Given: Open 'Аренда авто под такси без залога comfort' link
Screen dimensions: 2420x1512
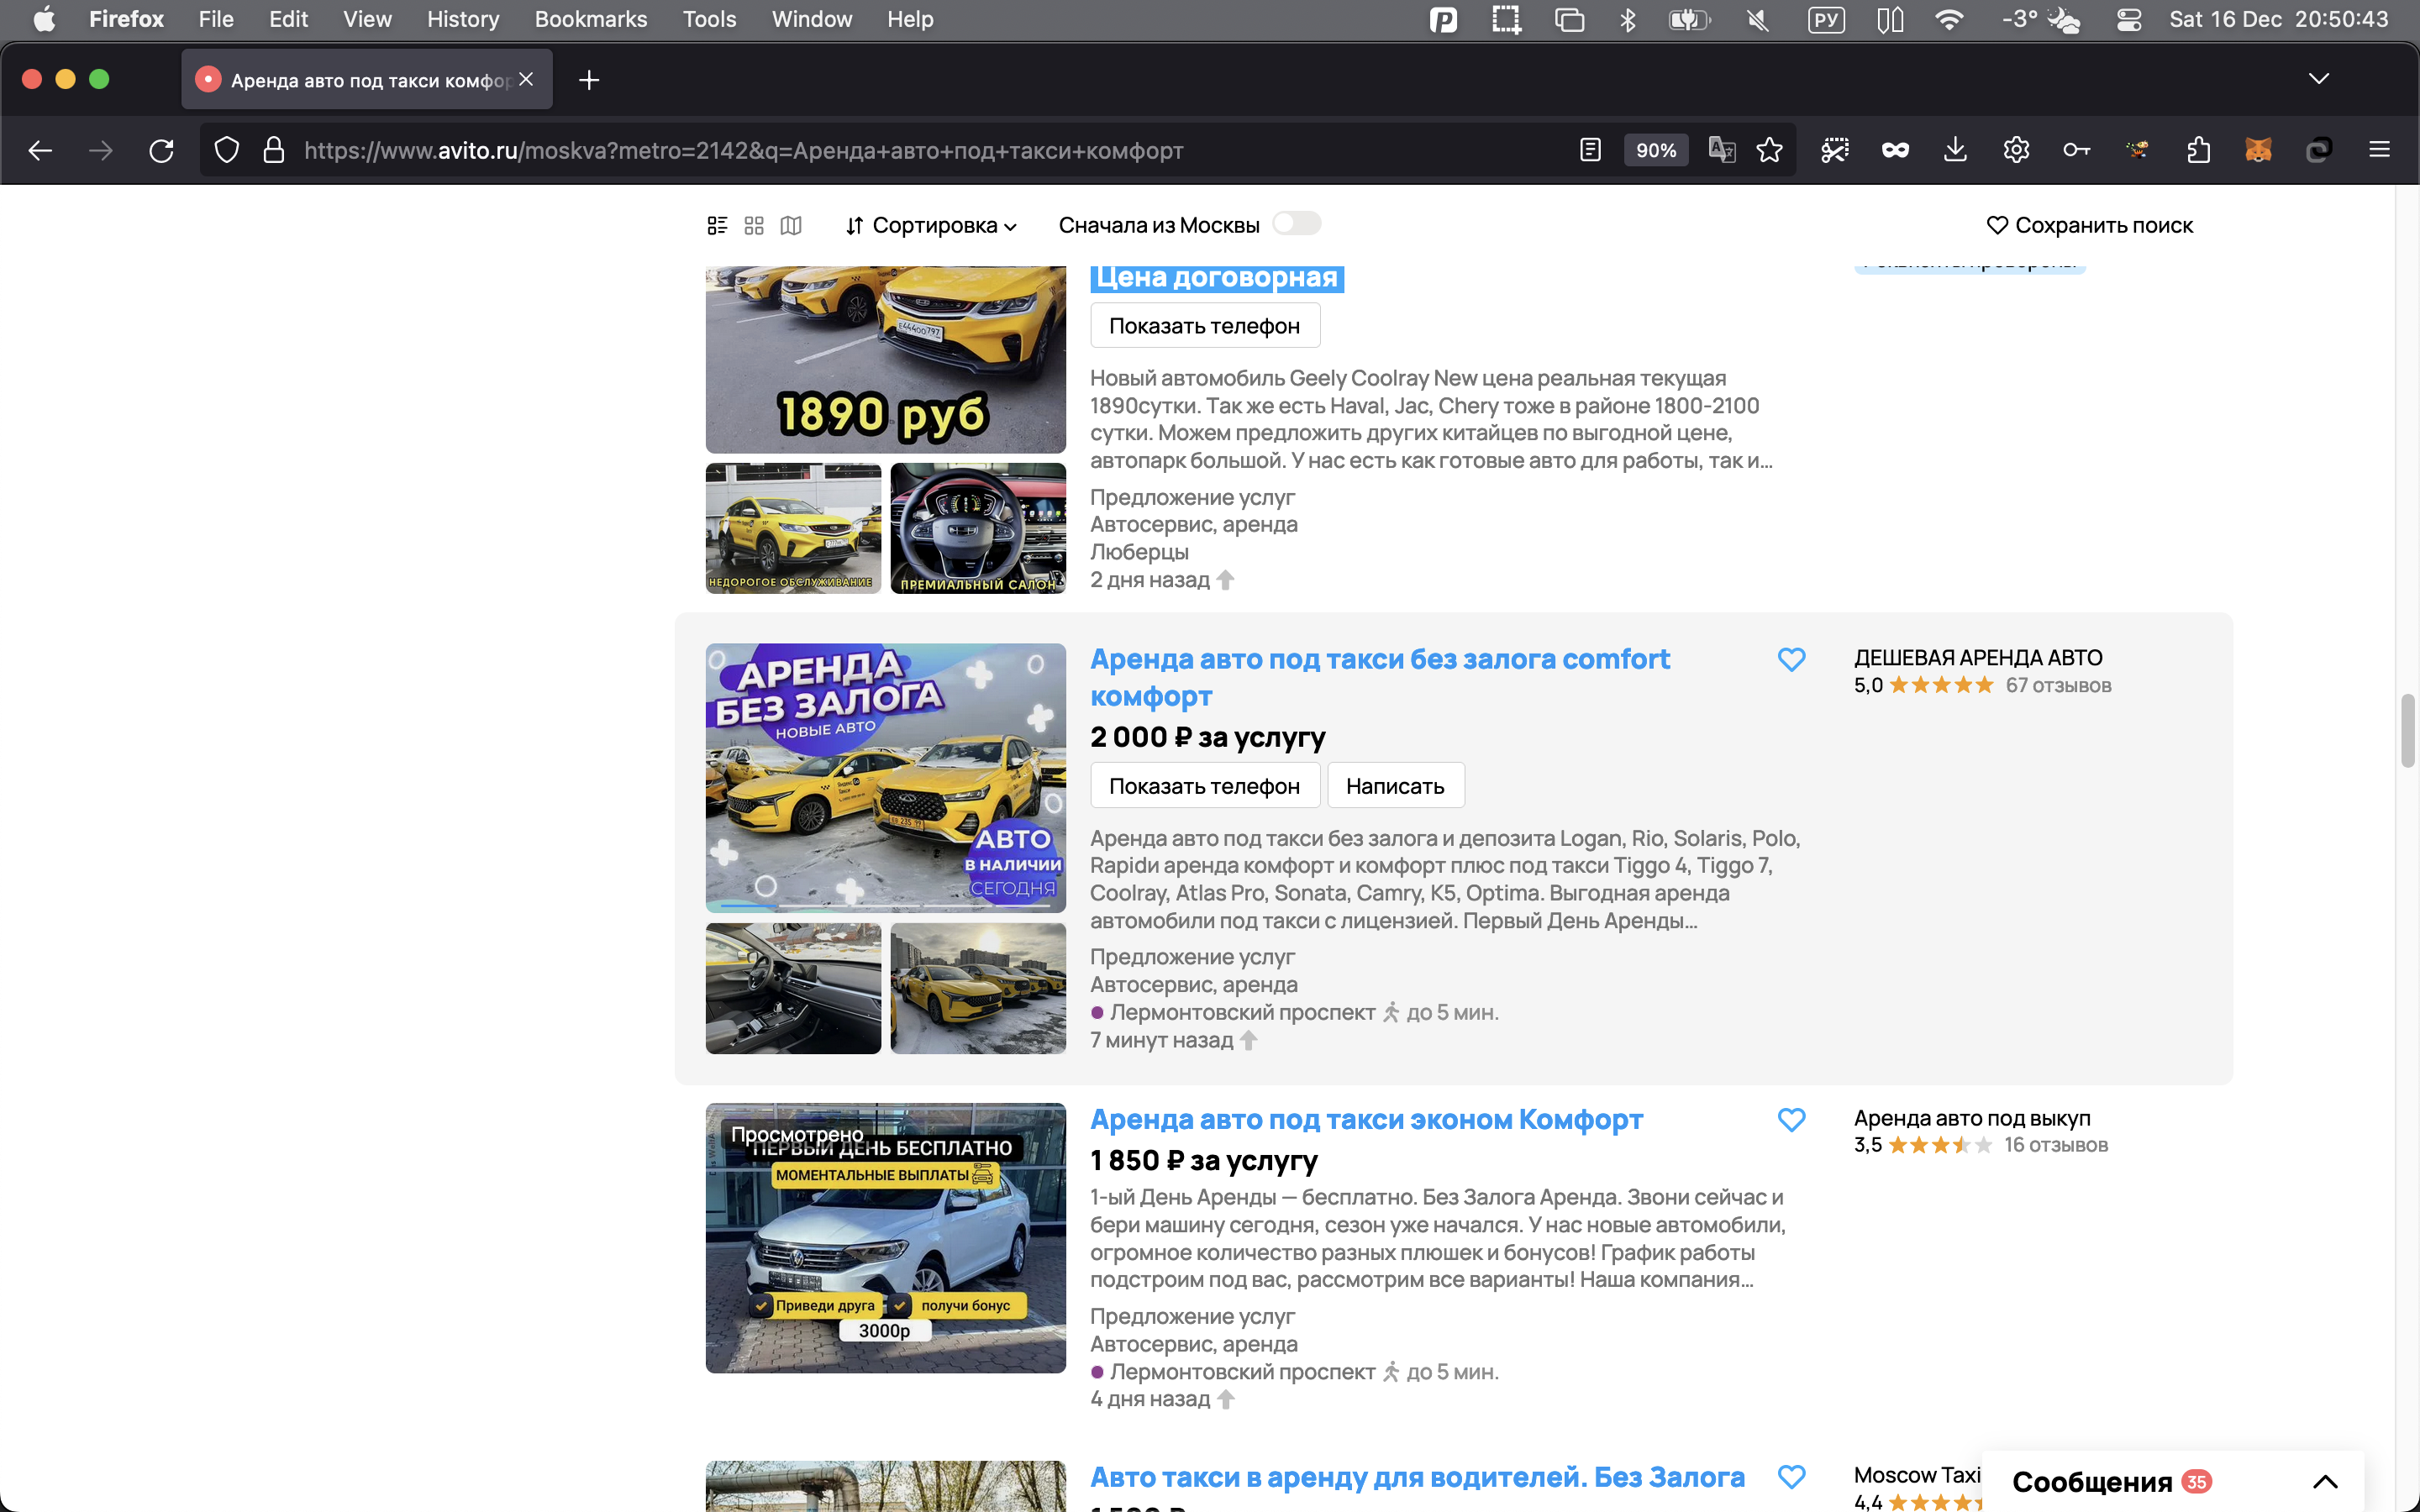Looking at the screenshot, I should tap(1380, 678).
